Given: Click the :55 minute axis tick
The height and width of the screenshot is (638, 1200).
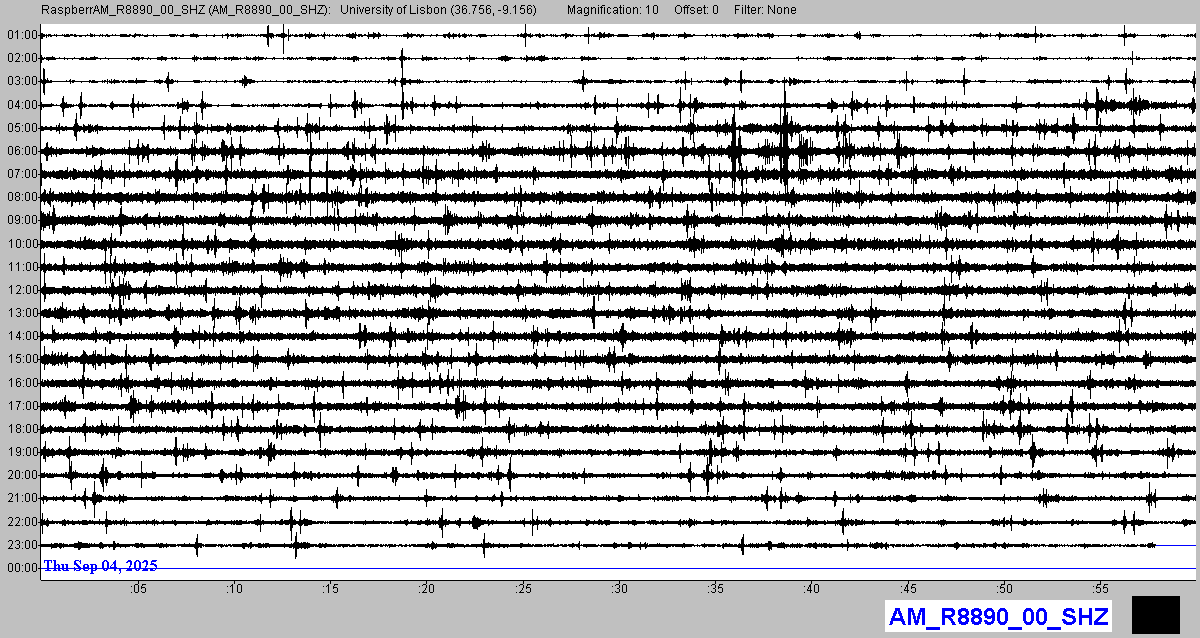Looking at the screenshot, I should tap(1100, 588).
